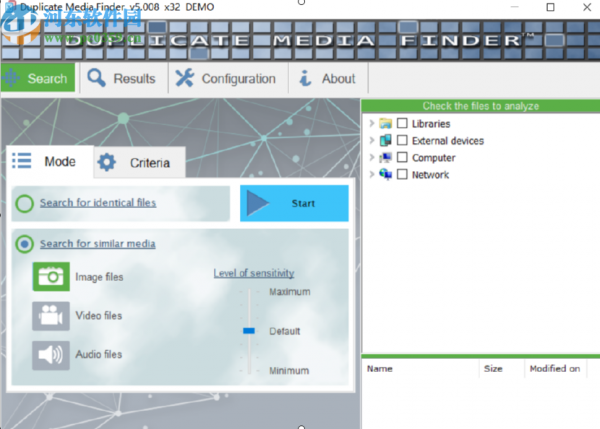Open the Level of sensitivity link

click(254, 273)
